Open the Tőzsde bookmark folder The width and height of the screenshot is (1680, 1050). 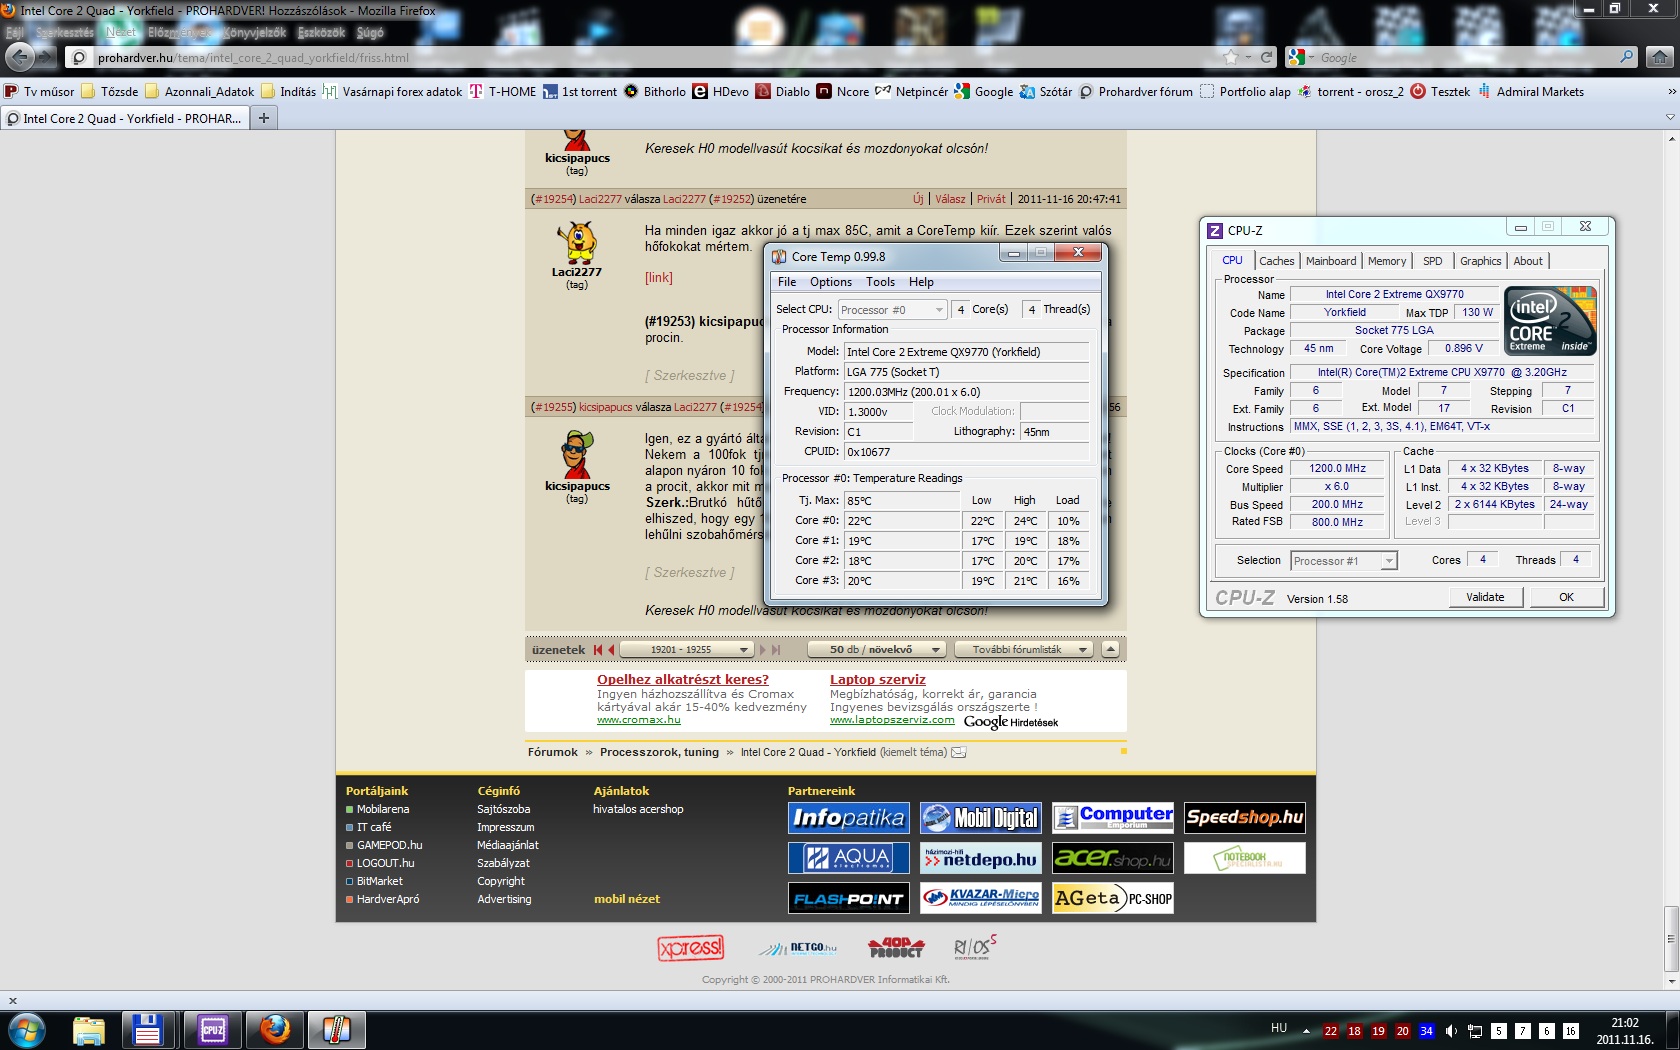[x=109, y=92]
